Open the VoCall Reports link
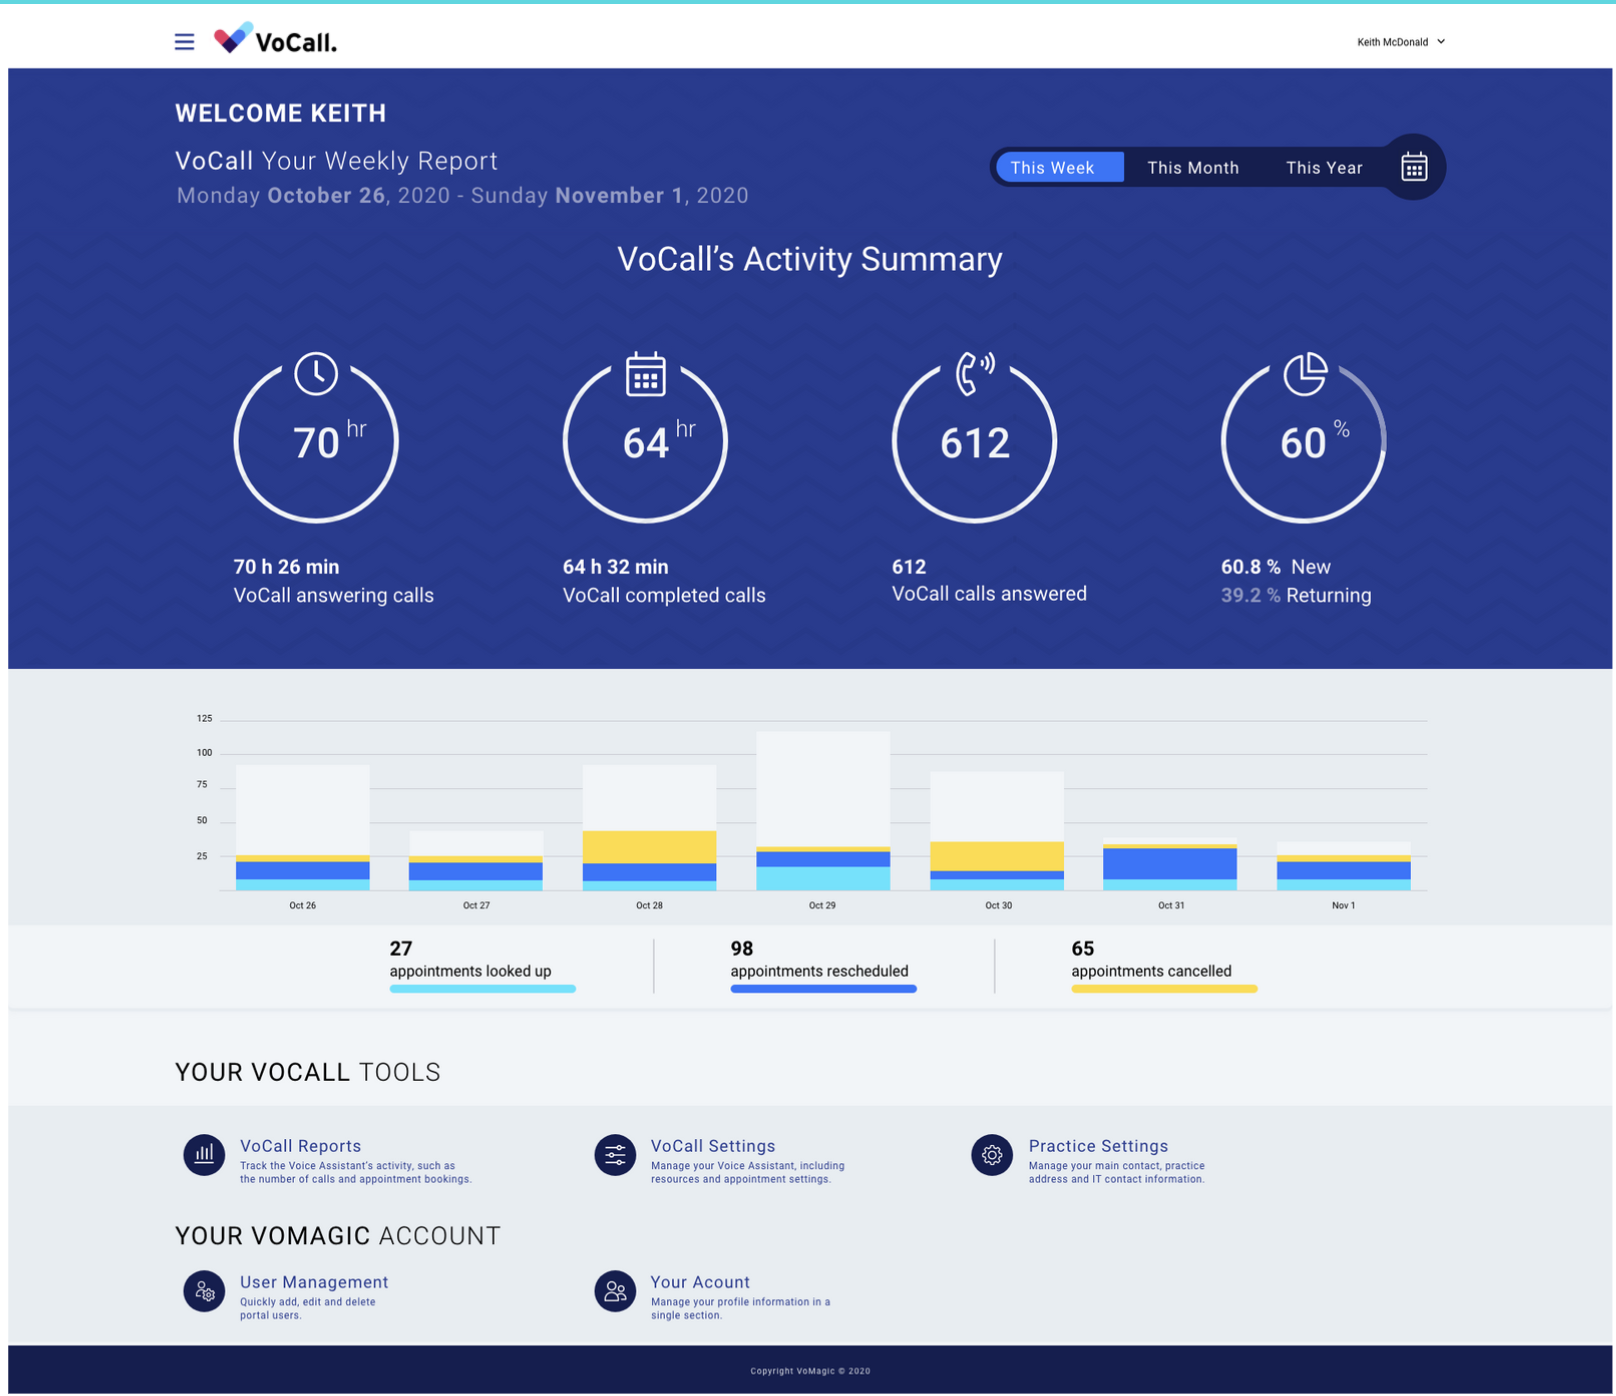 300,1146
